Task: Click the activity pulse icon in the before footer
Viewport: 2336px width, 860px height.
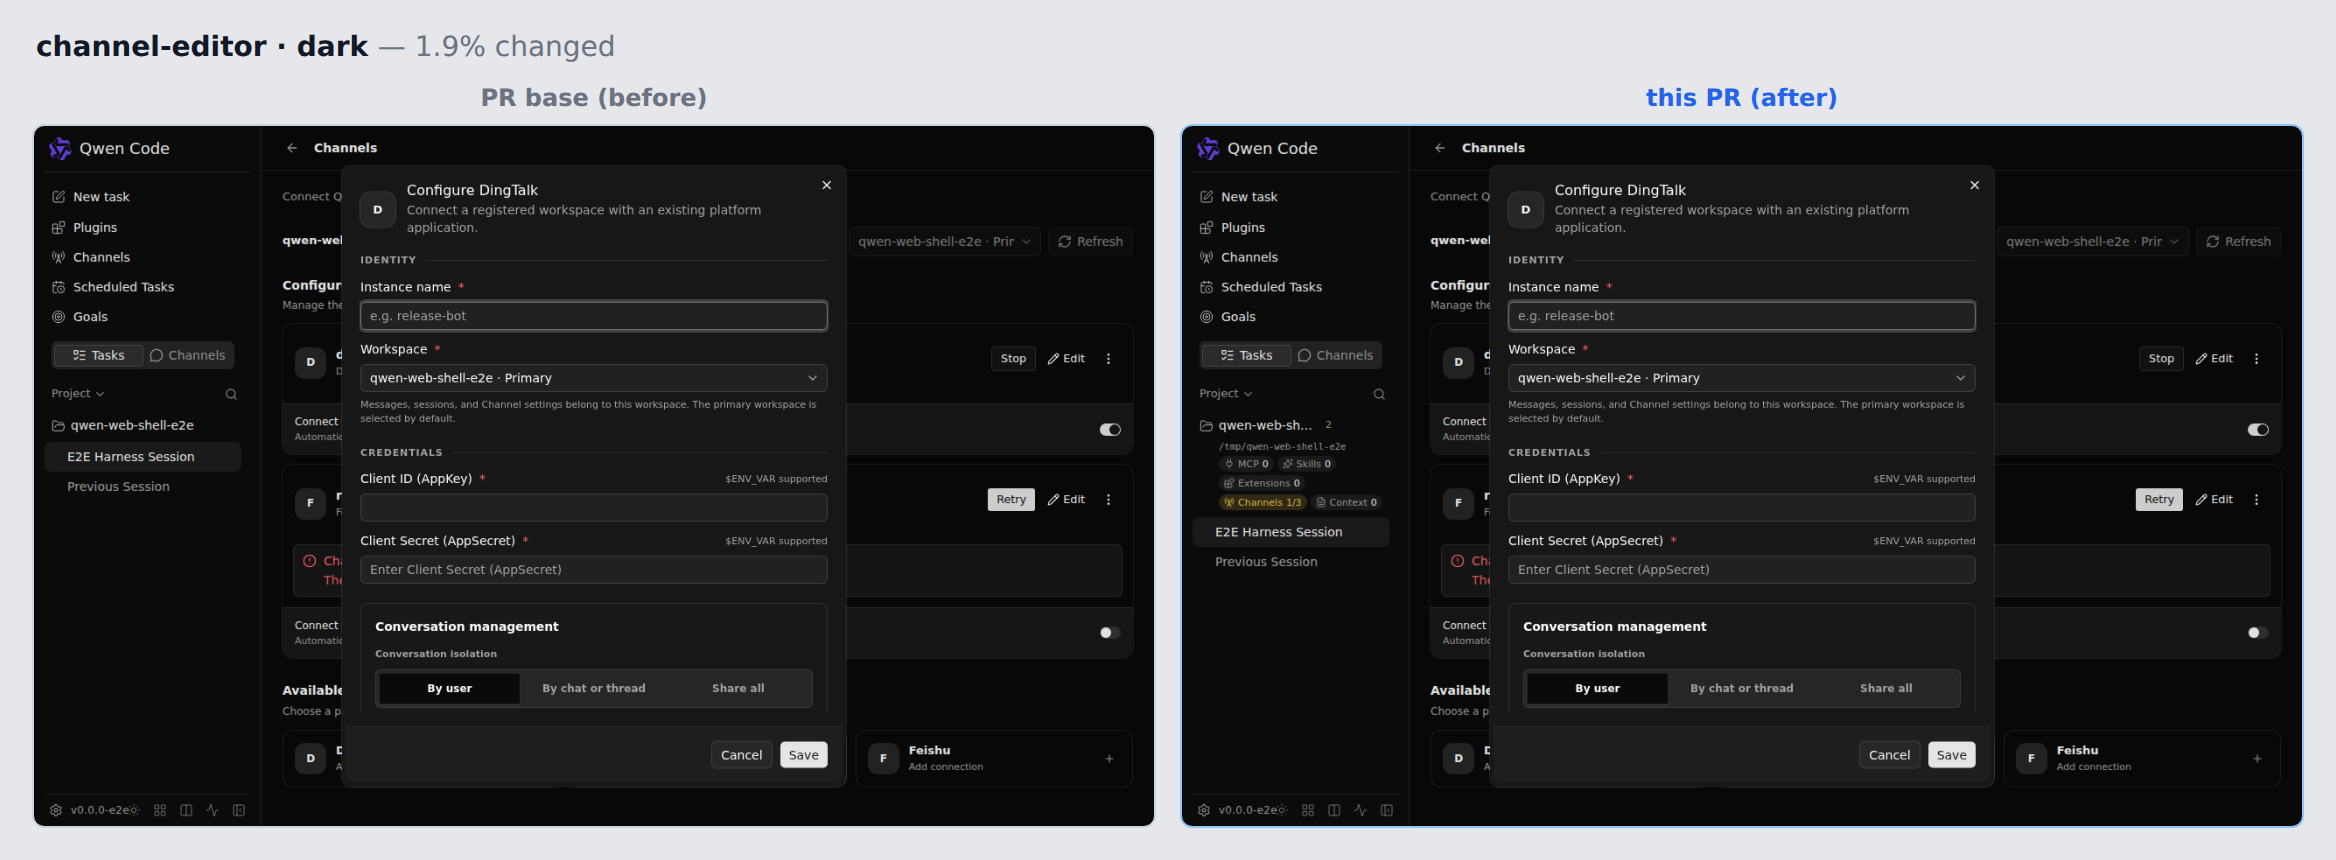Action: coord(212,810)
